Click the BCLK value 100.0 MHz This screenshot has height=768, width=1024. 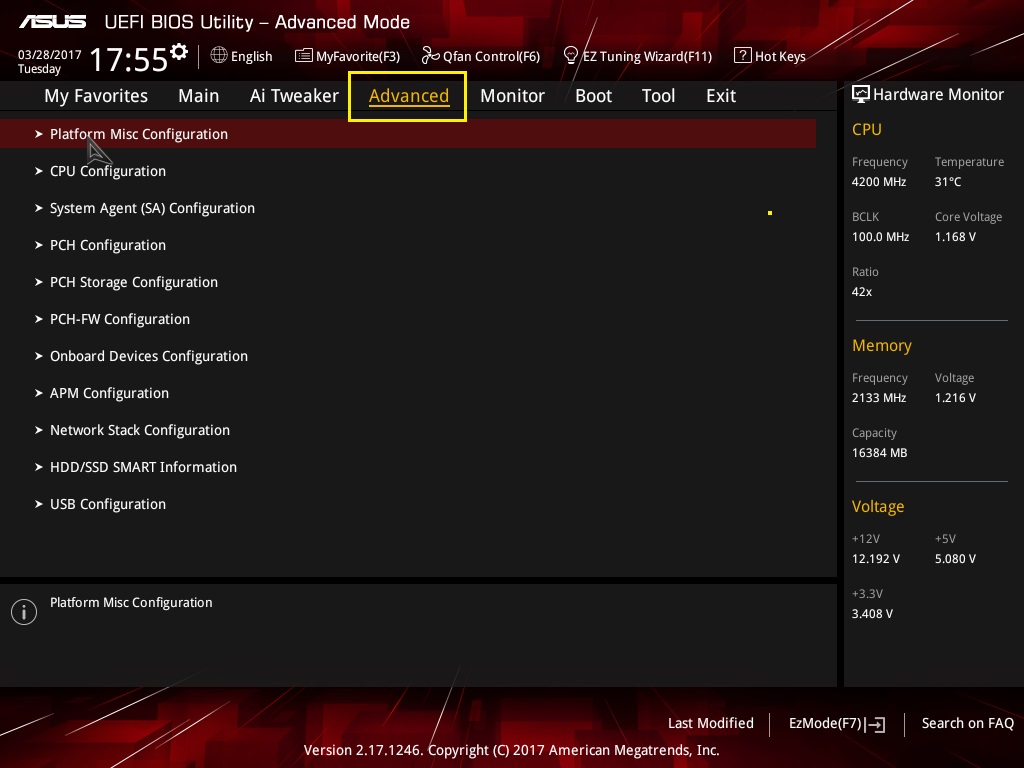pos(880,236)
